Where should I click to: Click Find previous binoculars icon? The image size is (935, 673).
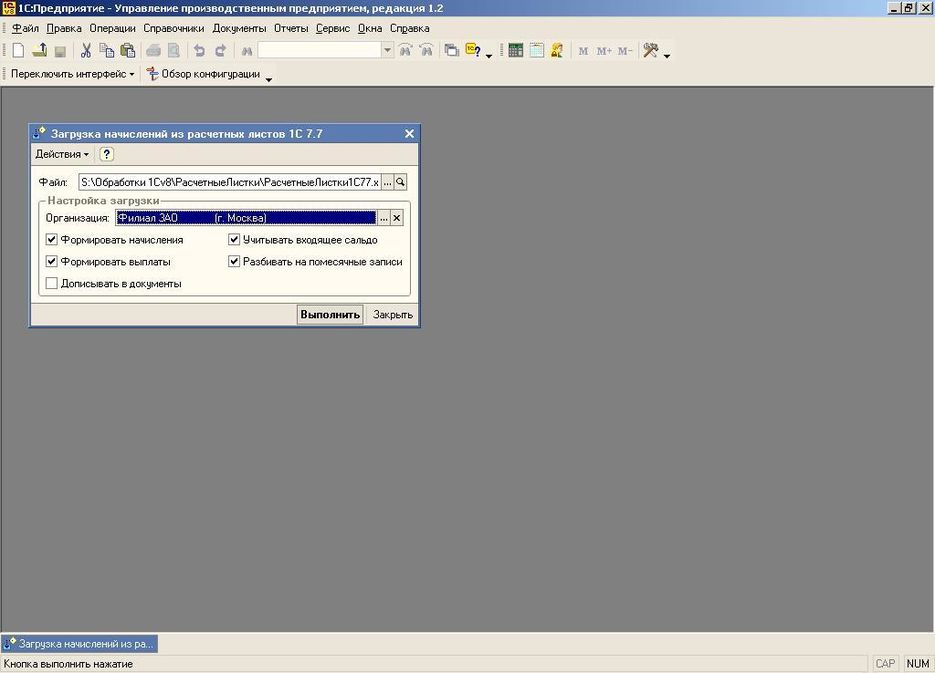coord(426,51)
